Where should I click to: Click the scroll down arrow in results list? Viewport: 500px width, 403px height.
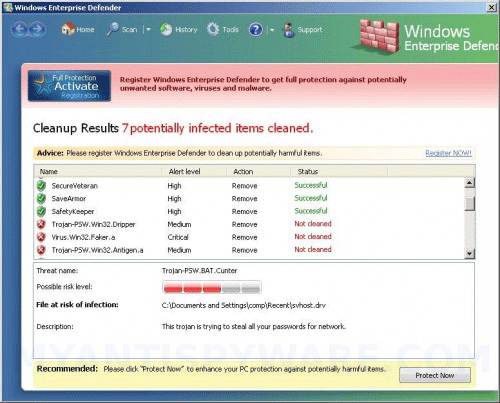469,254
